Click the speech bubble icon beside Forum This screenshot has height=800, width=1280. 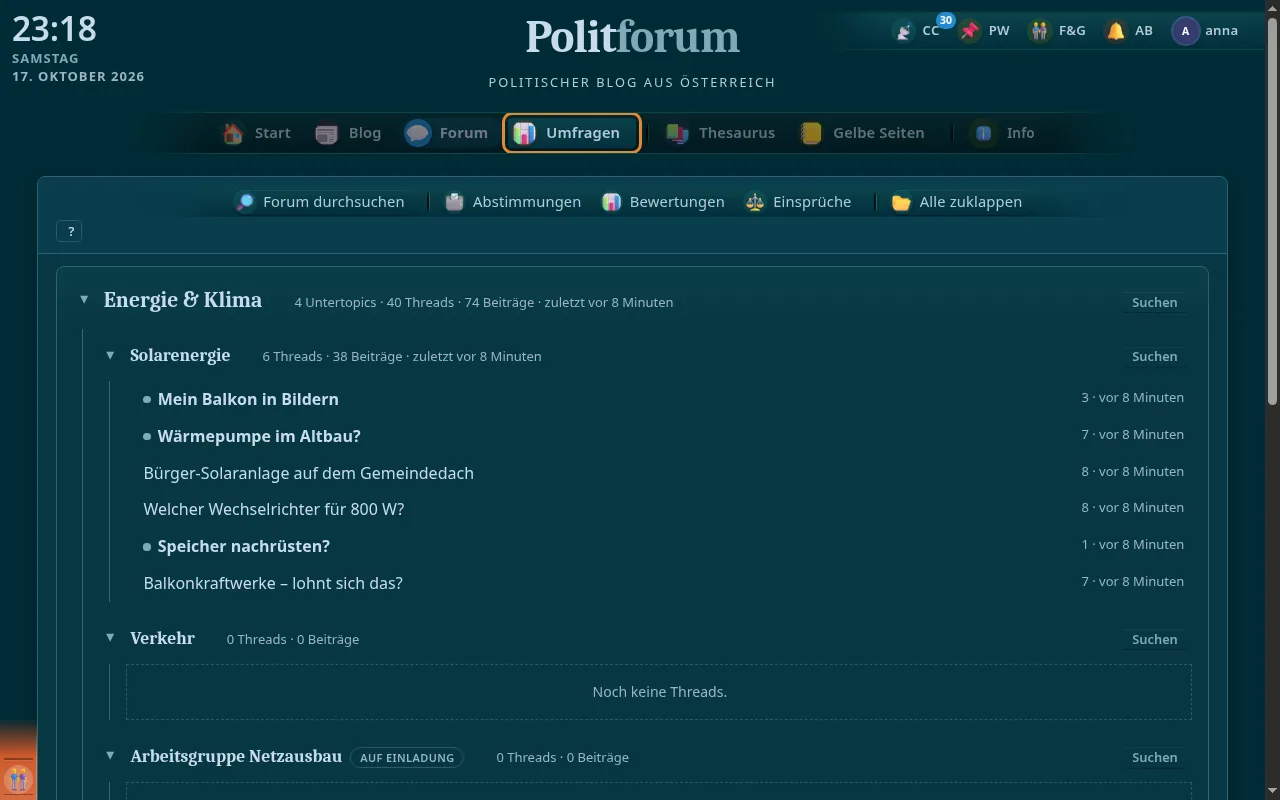(418, 133)
